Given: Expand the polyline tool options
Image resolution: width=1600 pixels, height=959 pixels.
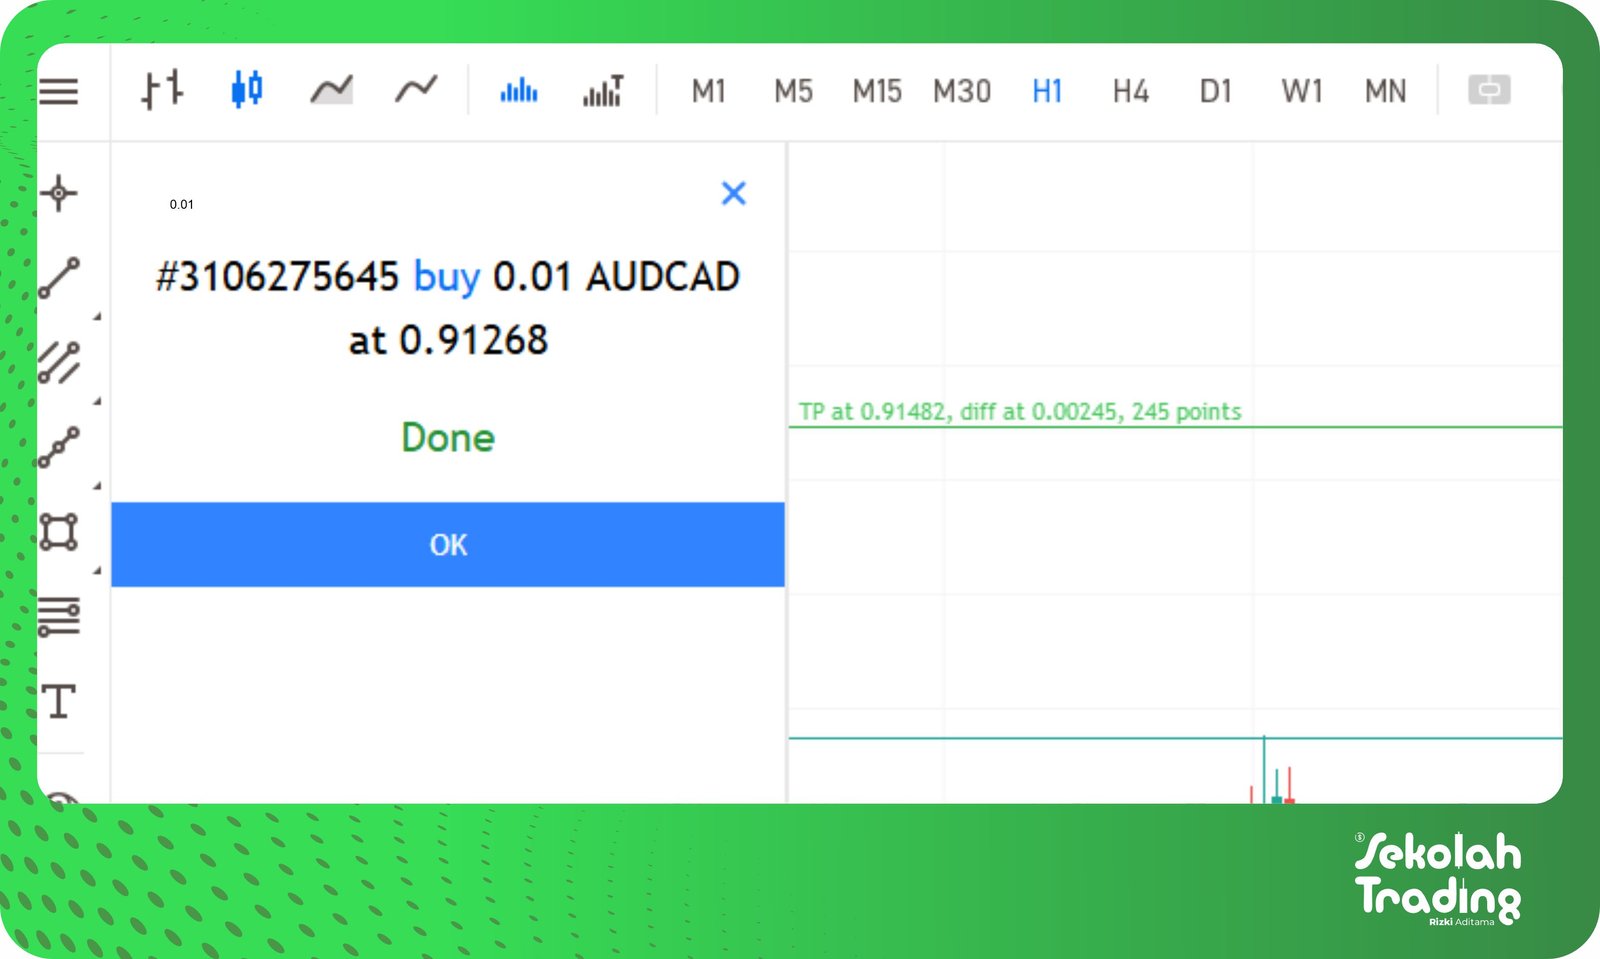Looking at the screenshot, I should point(97,486).
